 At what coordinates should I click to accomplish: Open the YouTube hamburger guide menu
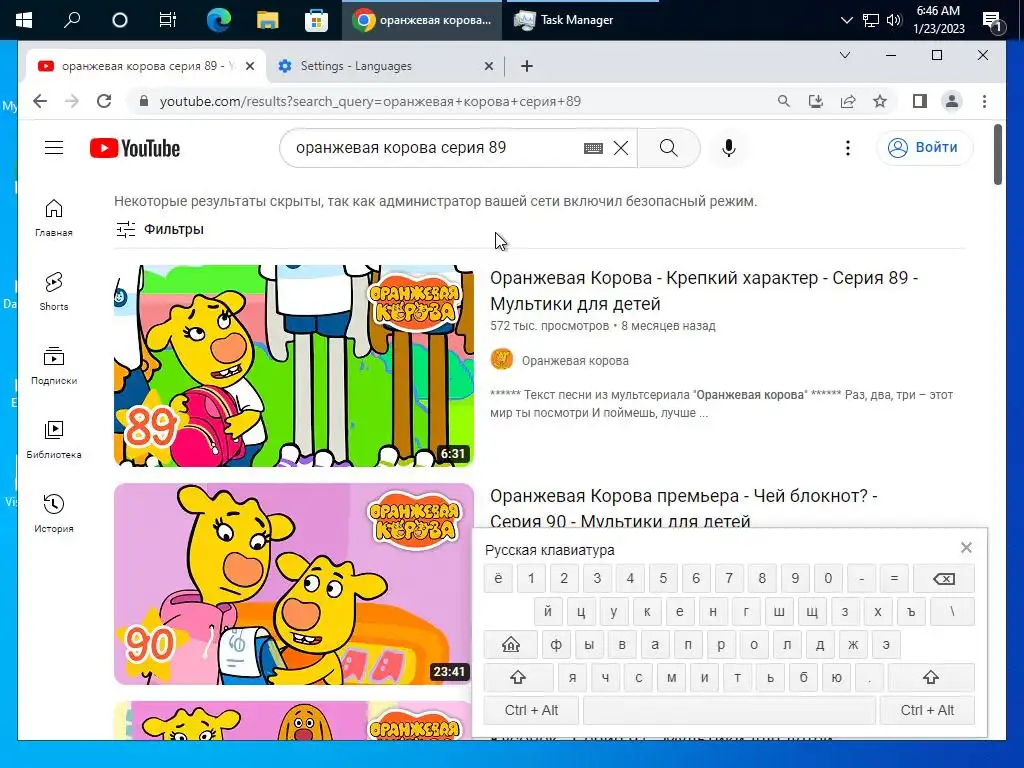tap(54, 148)
